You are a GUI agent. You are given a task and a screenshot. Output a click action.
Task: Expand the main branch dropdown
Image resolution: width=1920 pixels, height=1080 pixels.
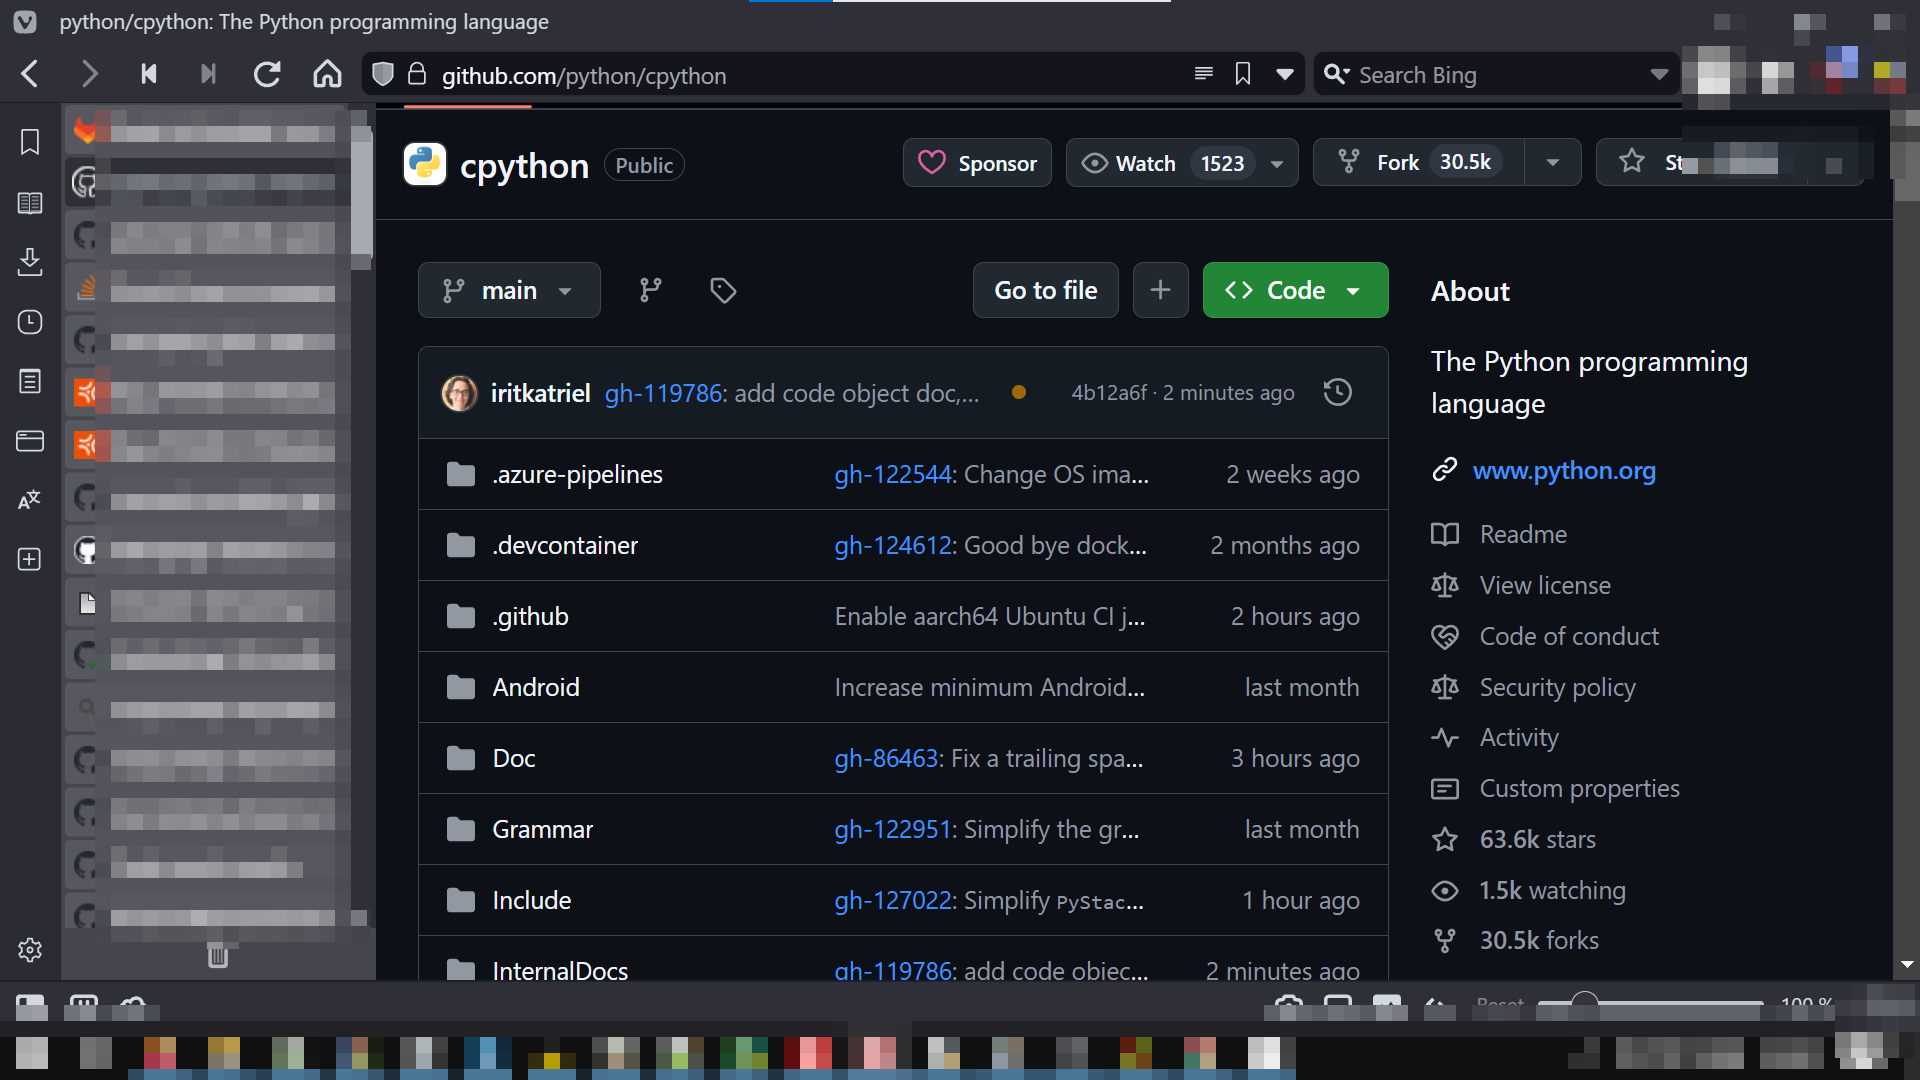click(x=509, y=290)
